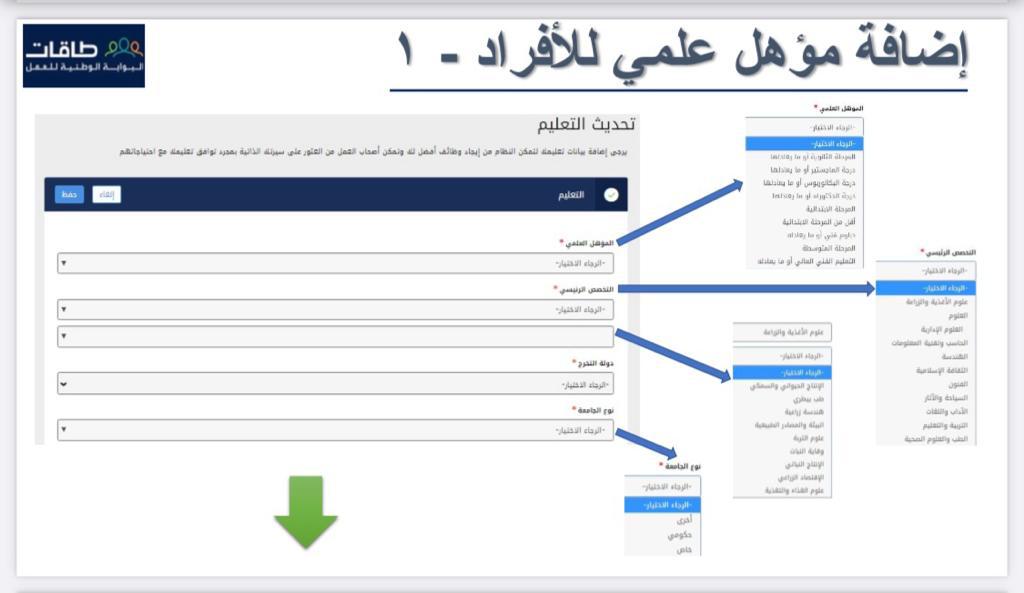
Task: Click the Taqat portal logo
Action: pos(84,56)
